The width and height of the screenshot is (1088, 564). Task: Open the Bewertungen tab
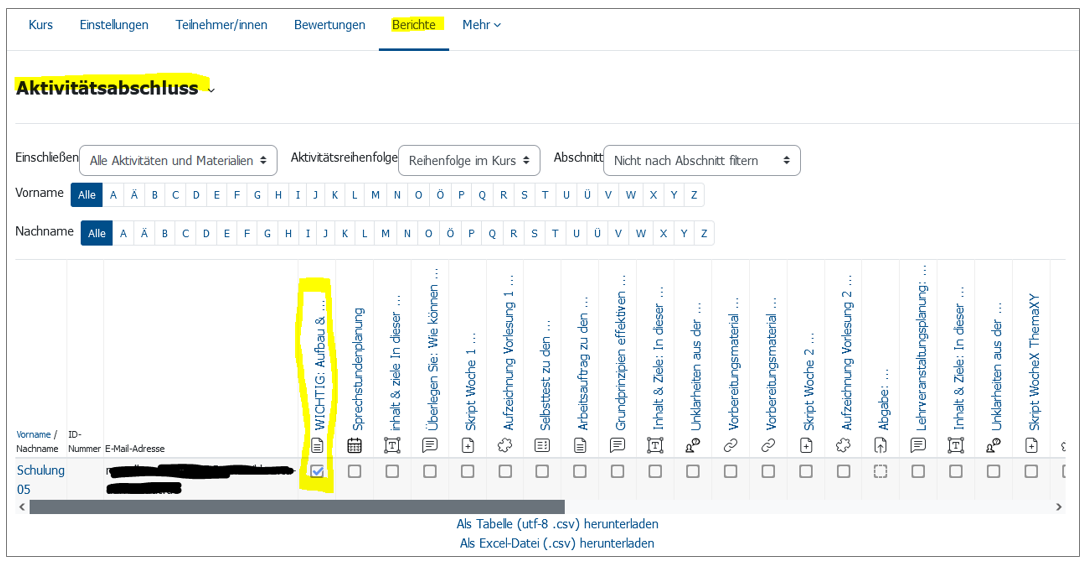click(330, 25)
